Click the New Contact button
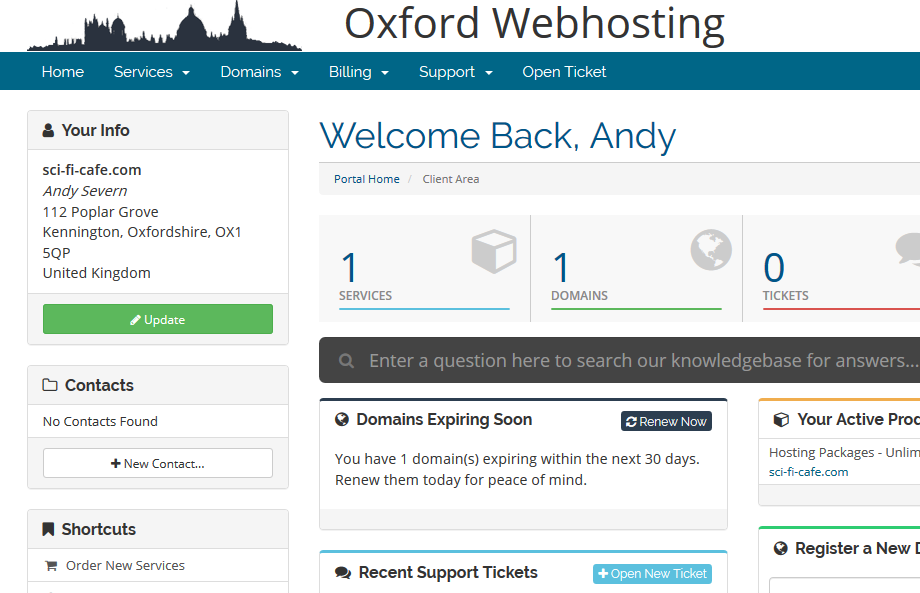 point(158,463)
